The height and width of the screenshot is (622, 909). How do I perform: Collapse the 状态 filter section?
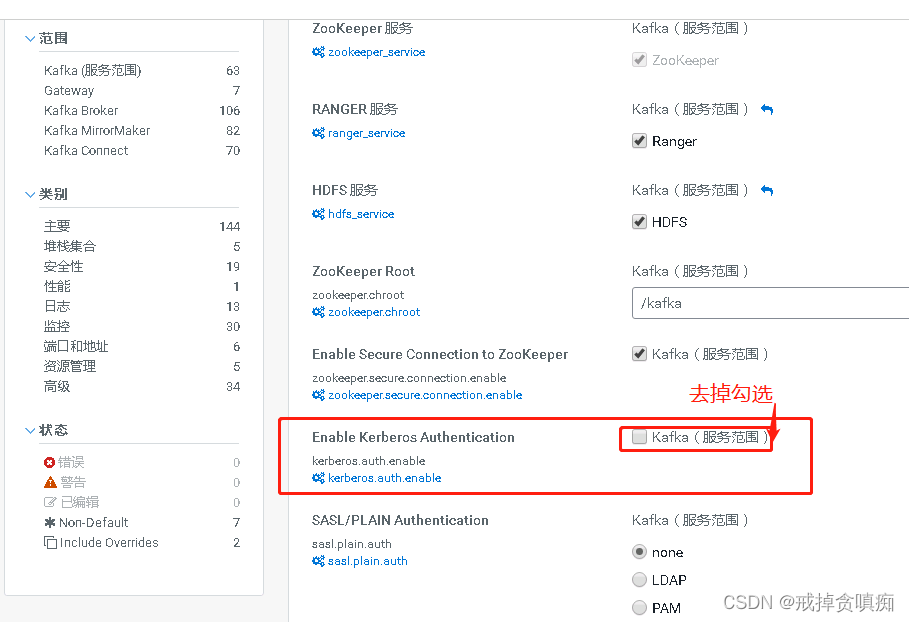point(30,429)
